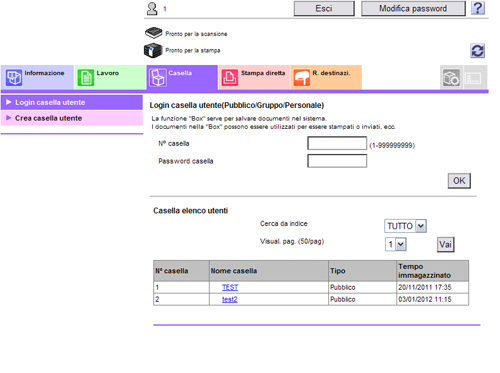Open the TEST box link
Screen dimensions: 500x373
[x=230, y=287]
